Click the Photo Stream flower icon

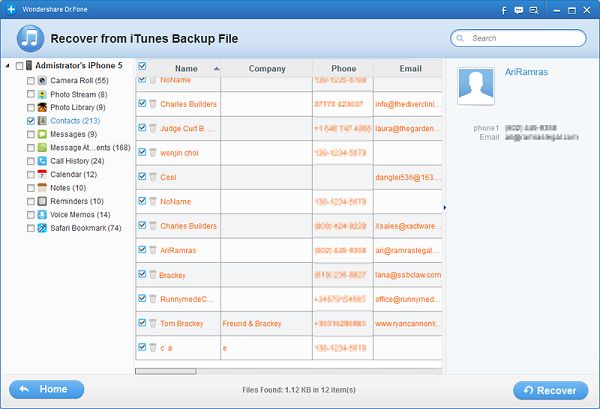pyautogui.click(x=42, y=94)
